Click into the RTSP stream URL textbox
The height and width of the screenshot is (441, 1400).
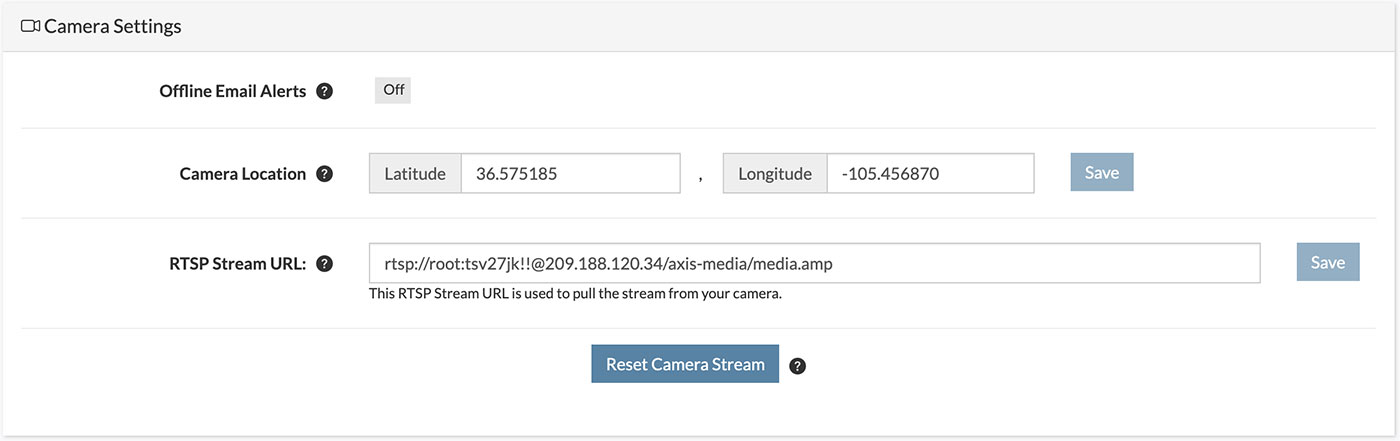point(814,263)
